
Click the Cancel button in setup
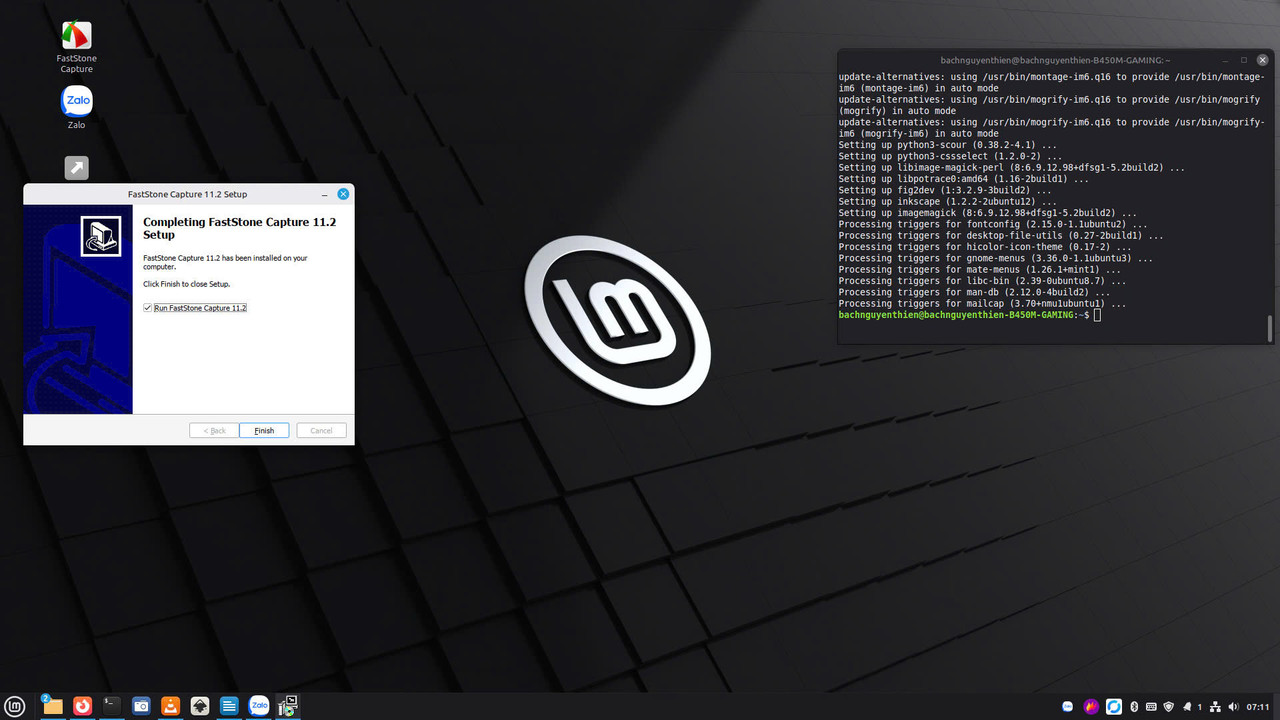(x=321, y=430)
